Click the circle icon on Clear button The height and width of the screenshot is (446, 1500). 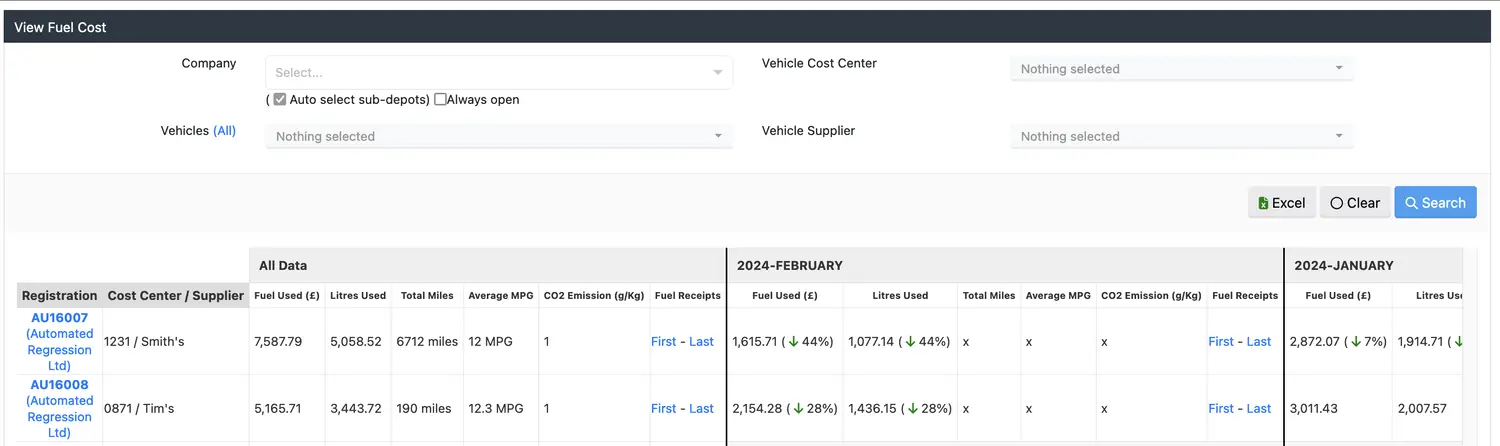coord(1336,203)
